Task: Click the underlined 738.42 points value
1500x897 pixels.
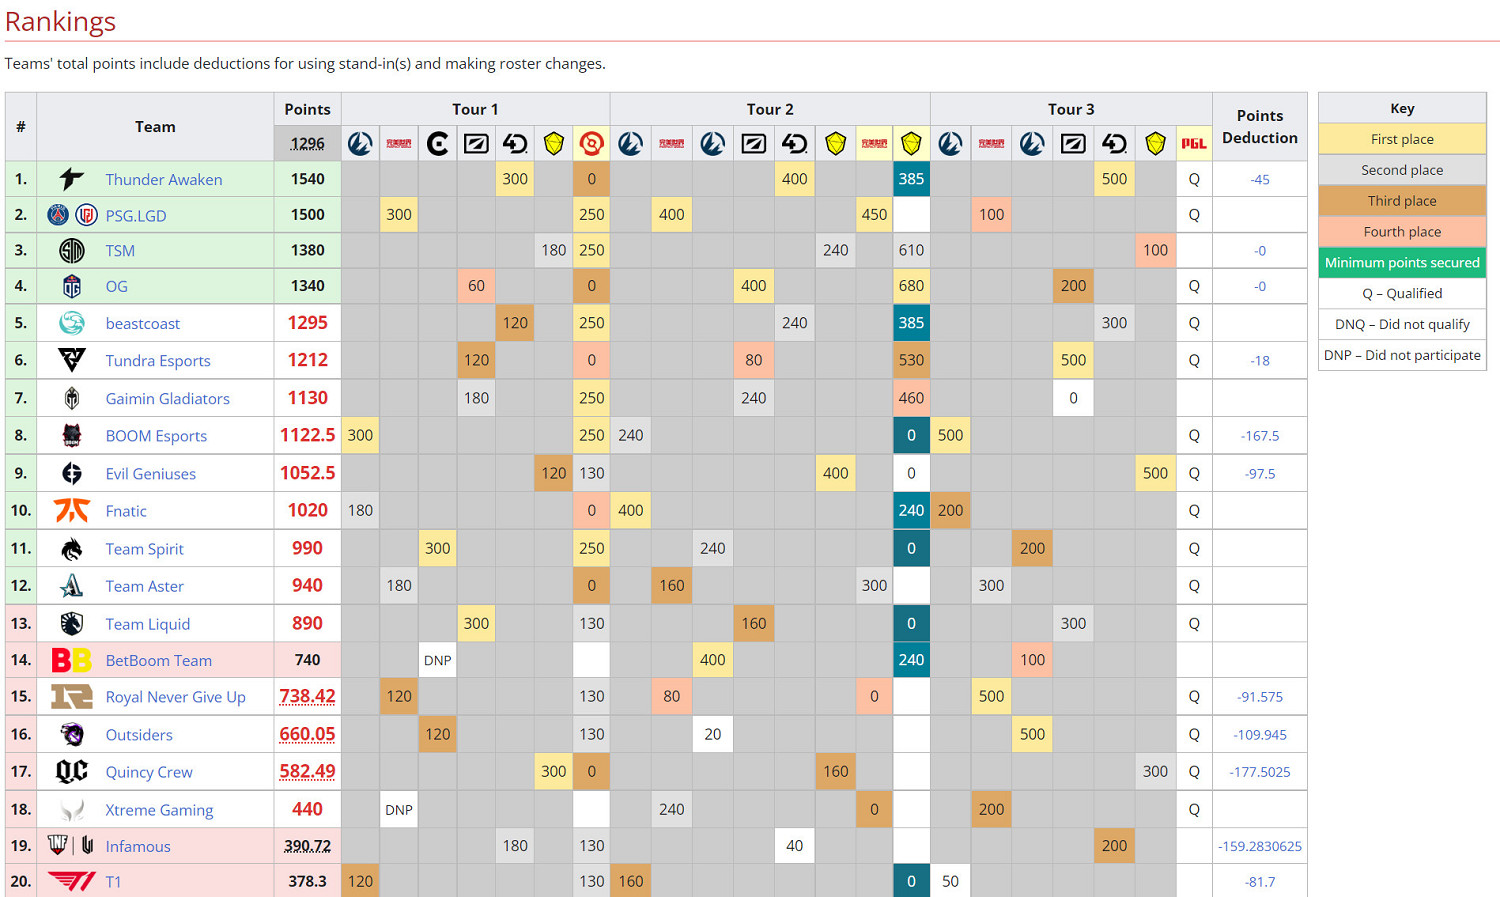Action: 307,696
